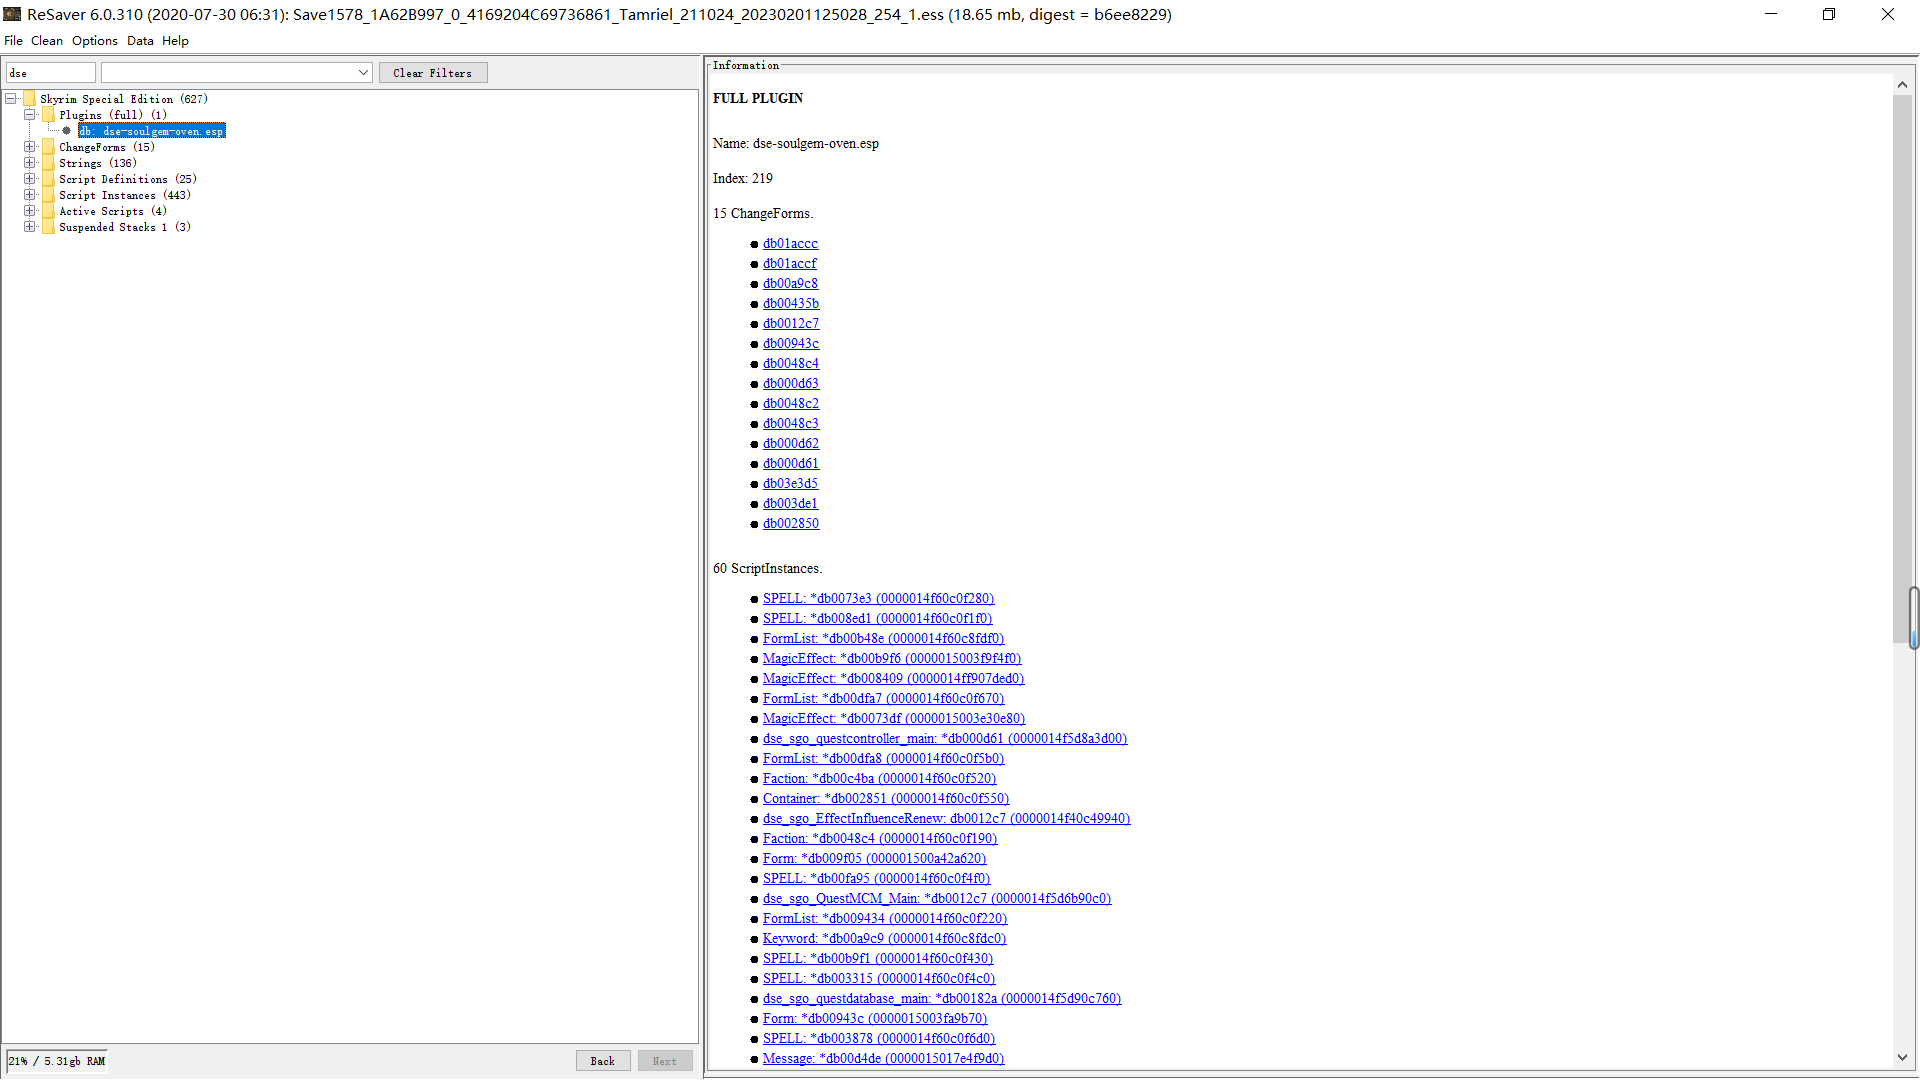Click the Plugins (full) folder icon
The width and height of the screenshot is (1920, 1080).
point(49,115)
